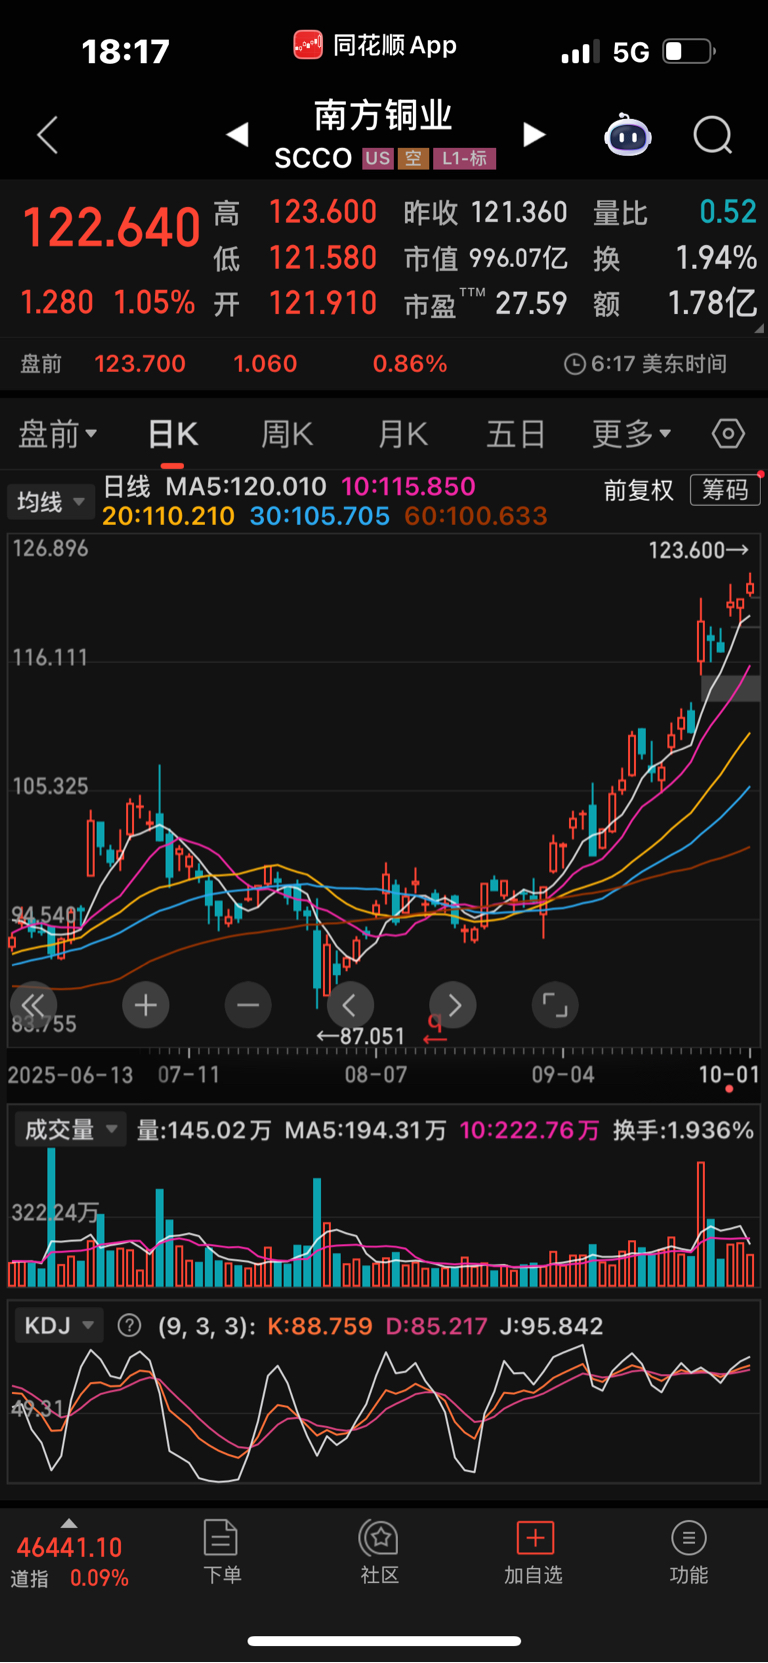Open the AI robot assistant icon
This screenshot has height=1663, width=768.
click(628, 135)
